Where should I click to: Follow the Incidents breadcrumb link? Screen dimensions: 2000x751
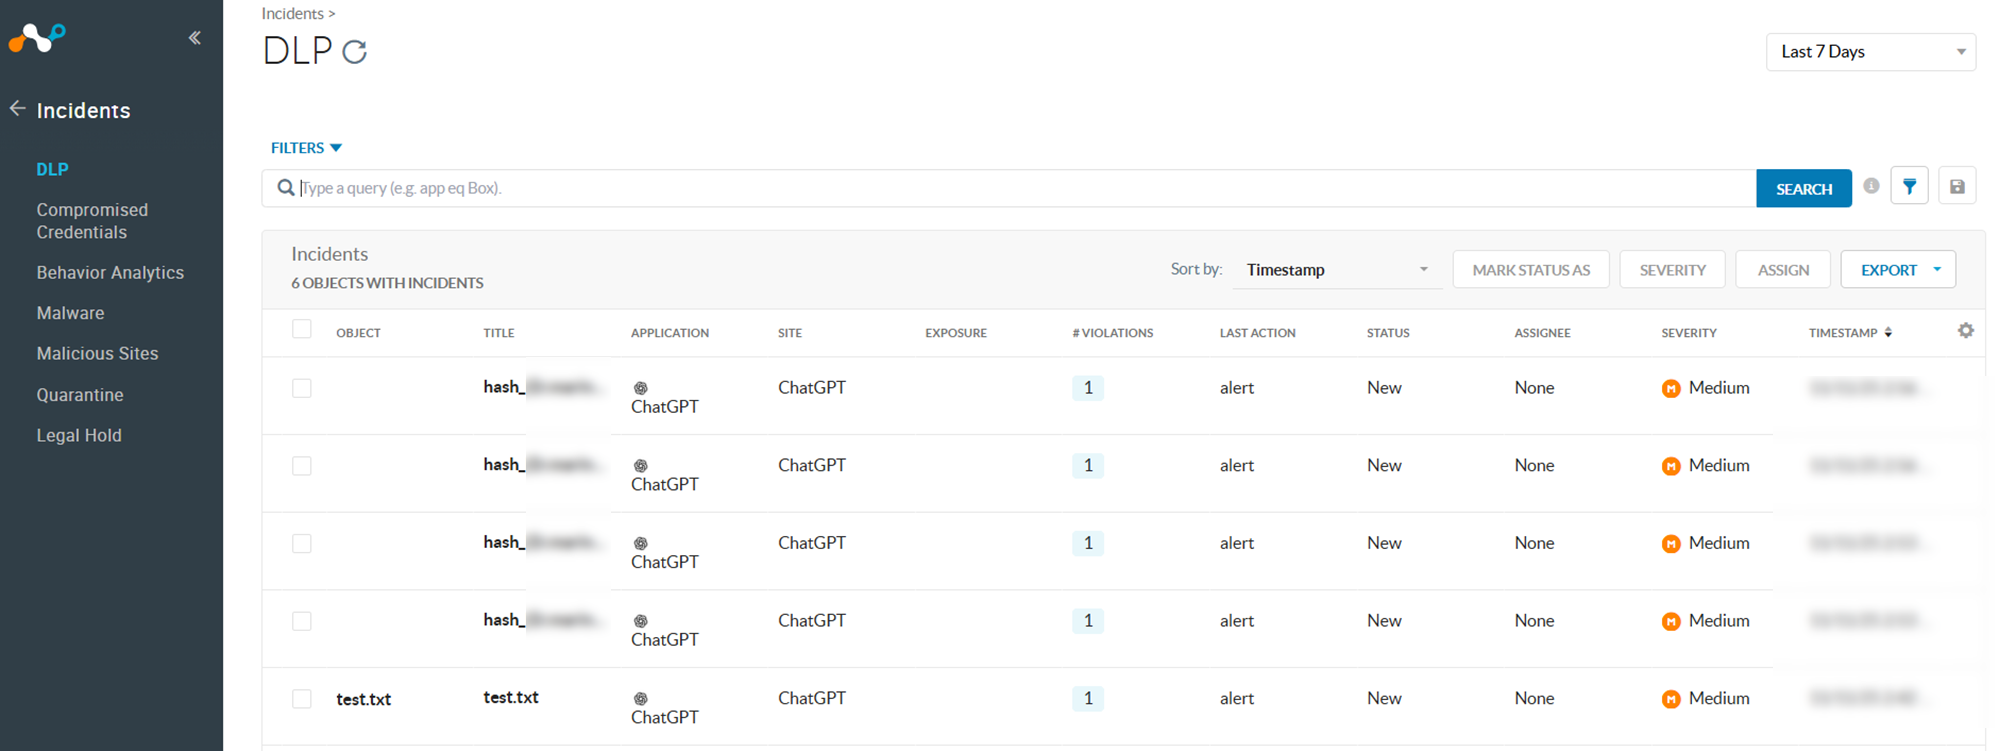(x=292, y=14)
